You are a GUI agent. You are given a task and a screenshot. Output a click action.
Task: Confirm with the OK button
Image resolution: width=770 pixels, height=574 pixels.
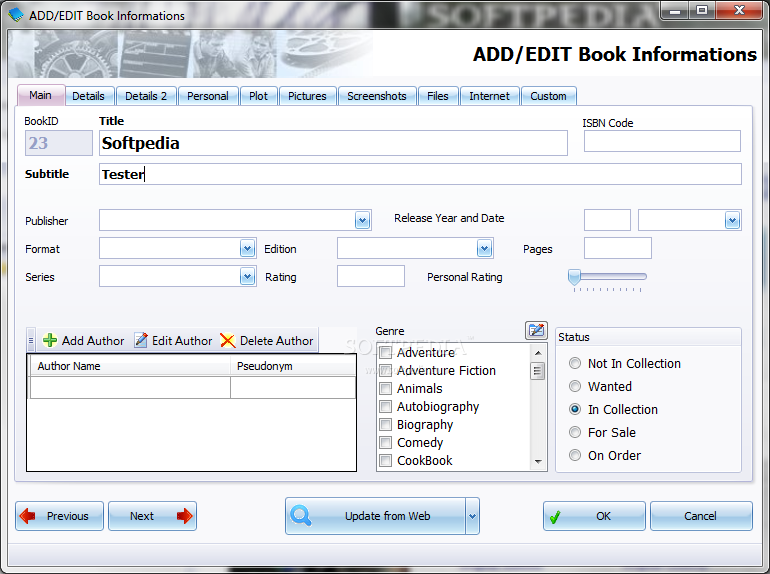pyautogui.click(x=594, y=516)
